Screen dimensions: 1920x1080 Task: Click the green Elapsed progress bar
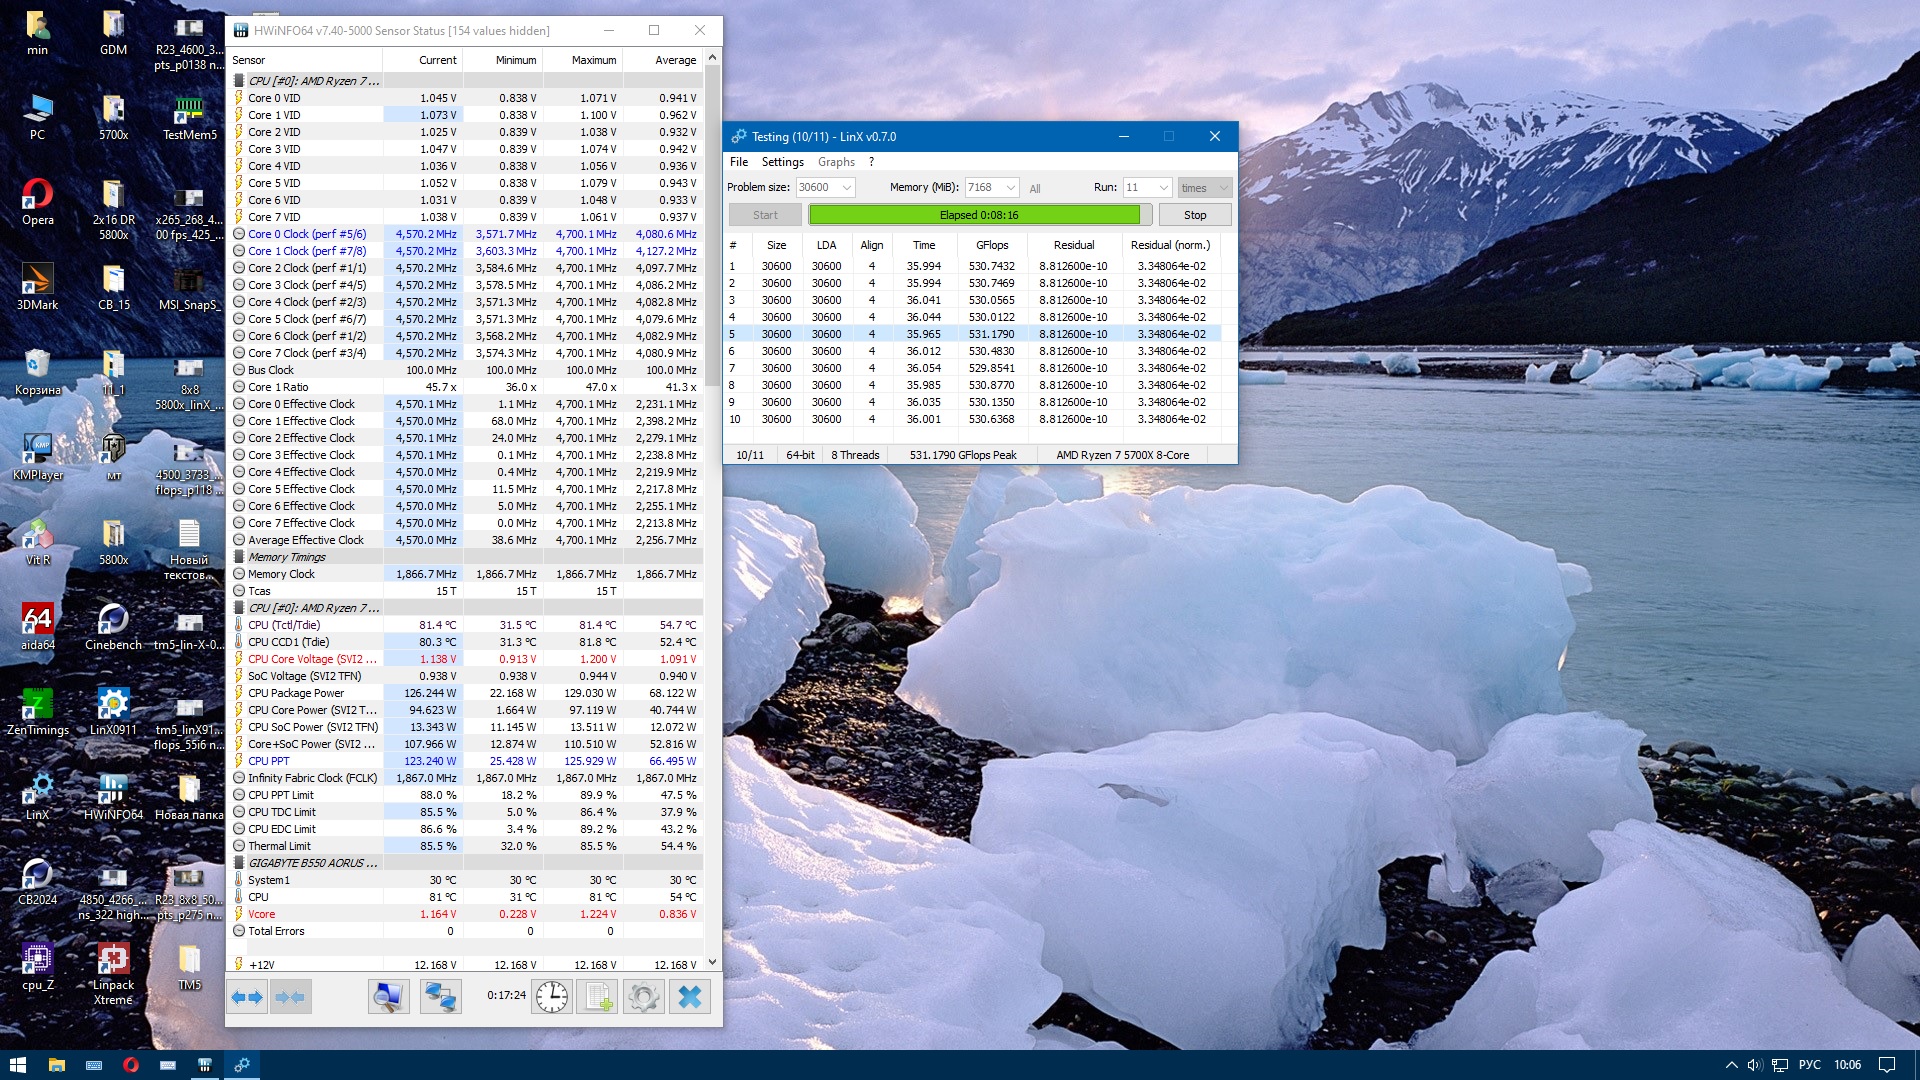[x=977, y=215]
